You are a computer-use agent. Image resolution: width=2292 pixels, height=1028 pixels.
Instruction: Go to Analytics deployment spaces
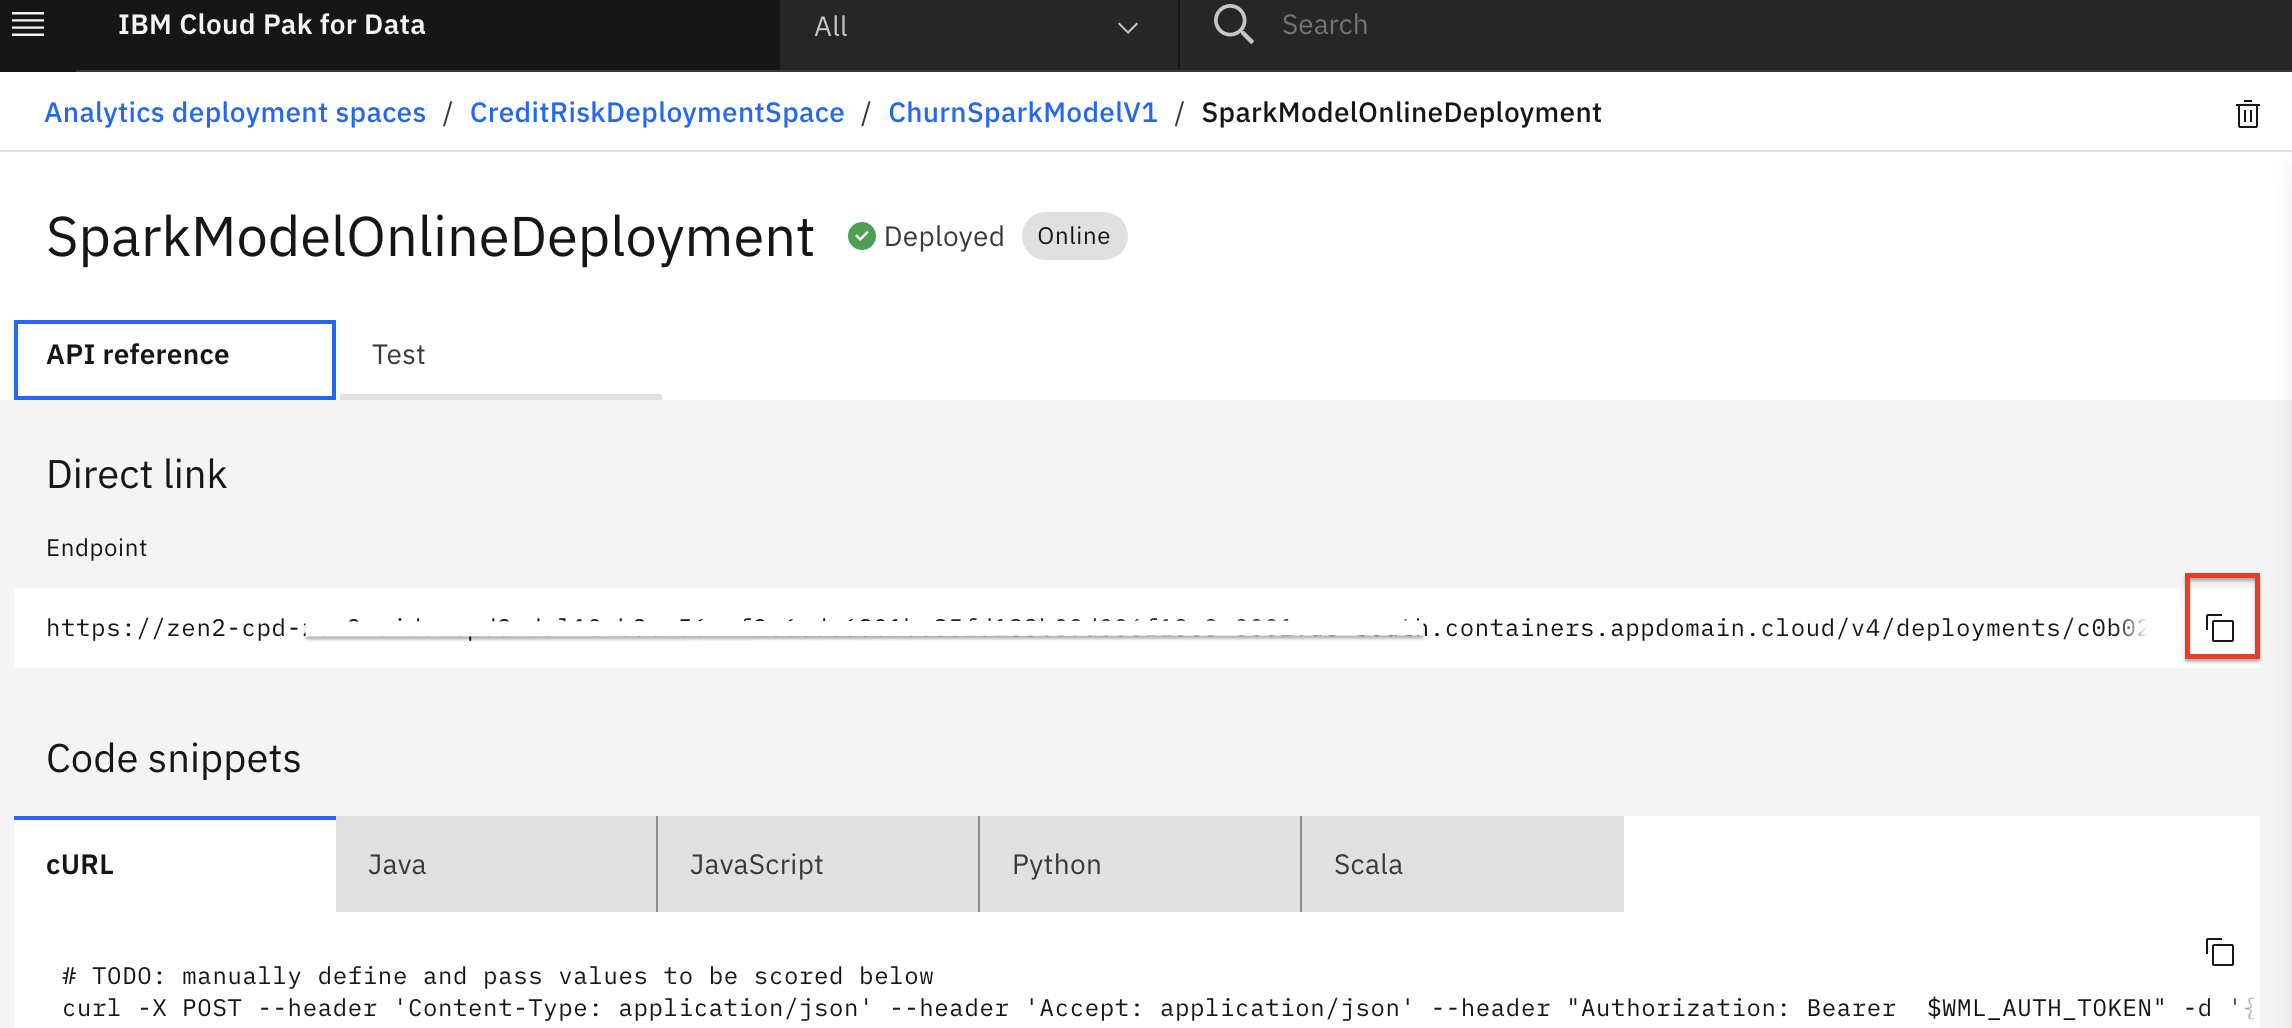tap(235, 113)
